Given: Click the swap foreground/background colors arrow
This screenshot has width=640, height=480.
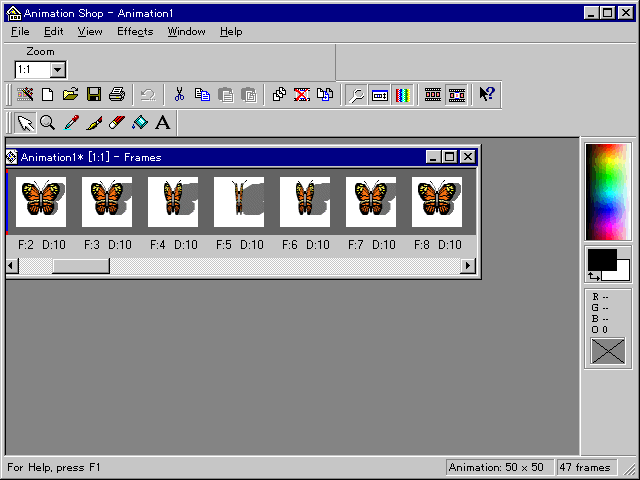Looking at the screenshot, I should [x=594, y=275].
